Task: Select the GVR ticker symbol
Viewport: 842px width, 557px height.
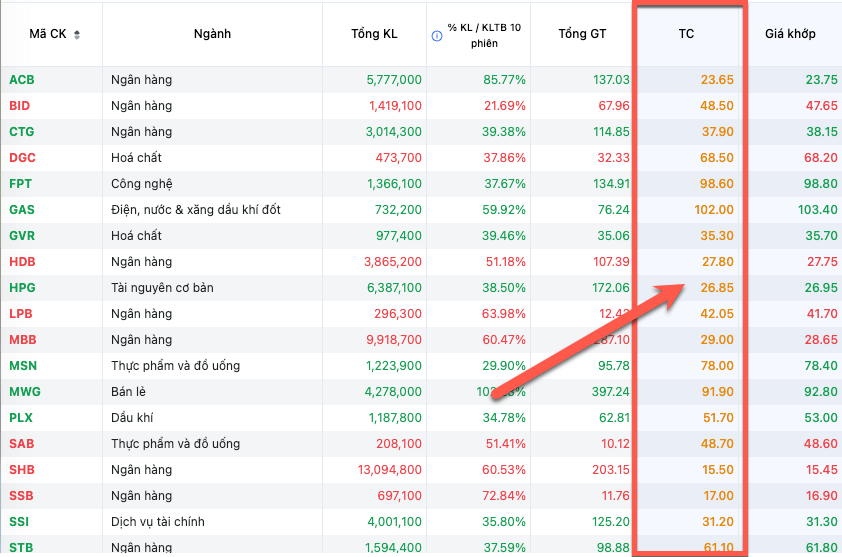Action: 21,236
